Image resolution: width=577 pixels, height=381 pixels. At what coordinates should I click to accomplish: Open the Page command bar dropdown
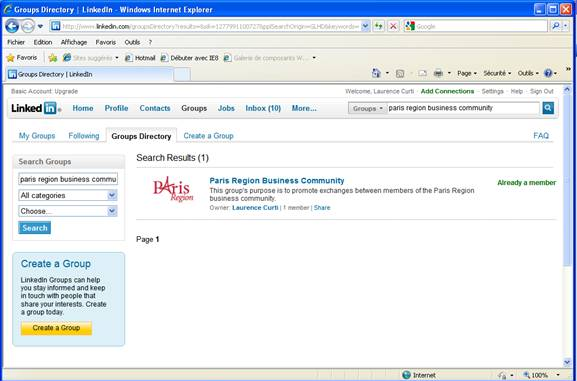467,74
